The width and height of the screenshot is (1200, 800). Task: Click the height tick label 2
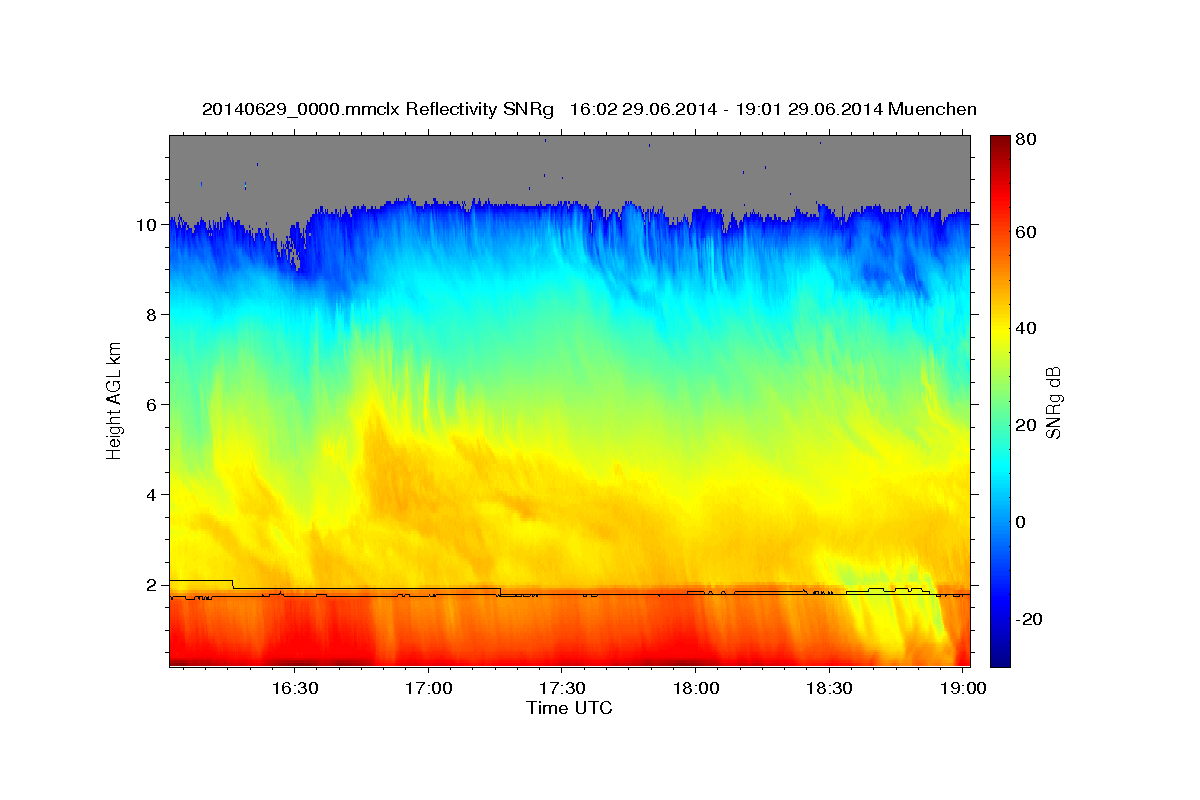(x=154, y=585)
